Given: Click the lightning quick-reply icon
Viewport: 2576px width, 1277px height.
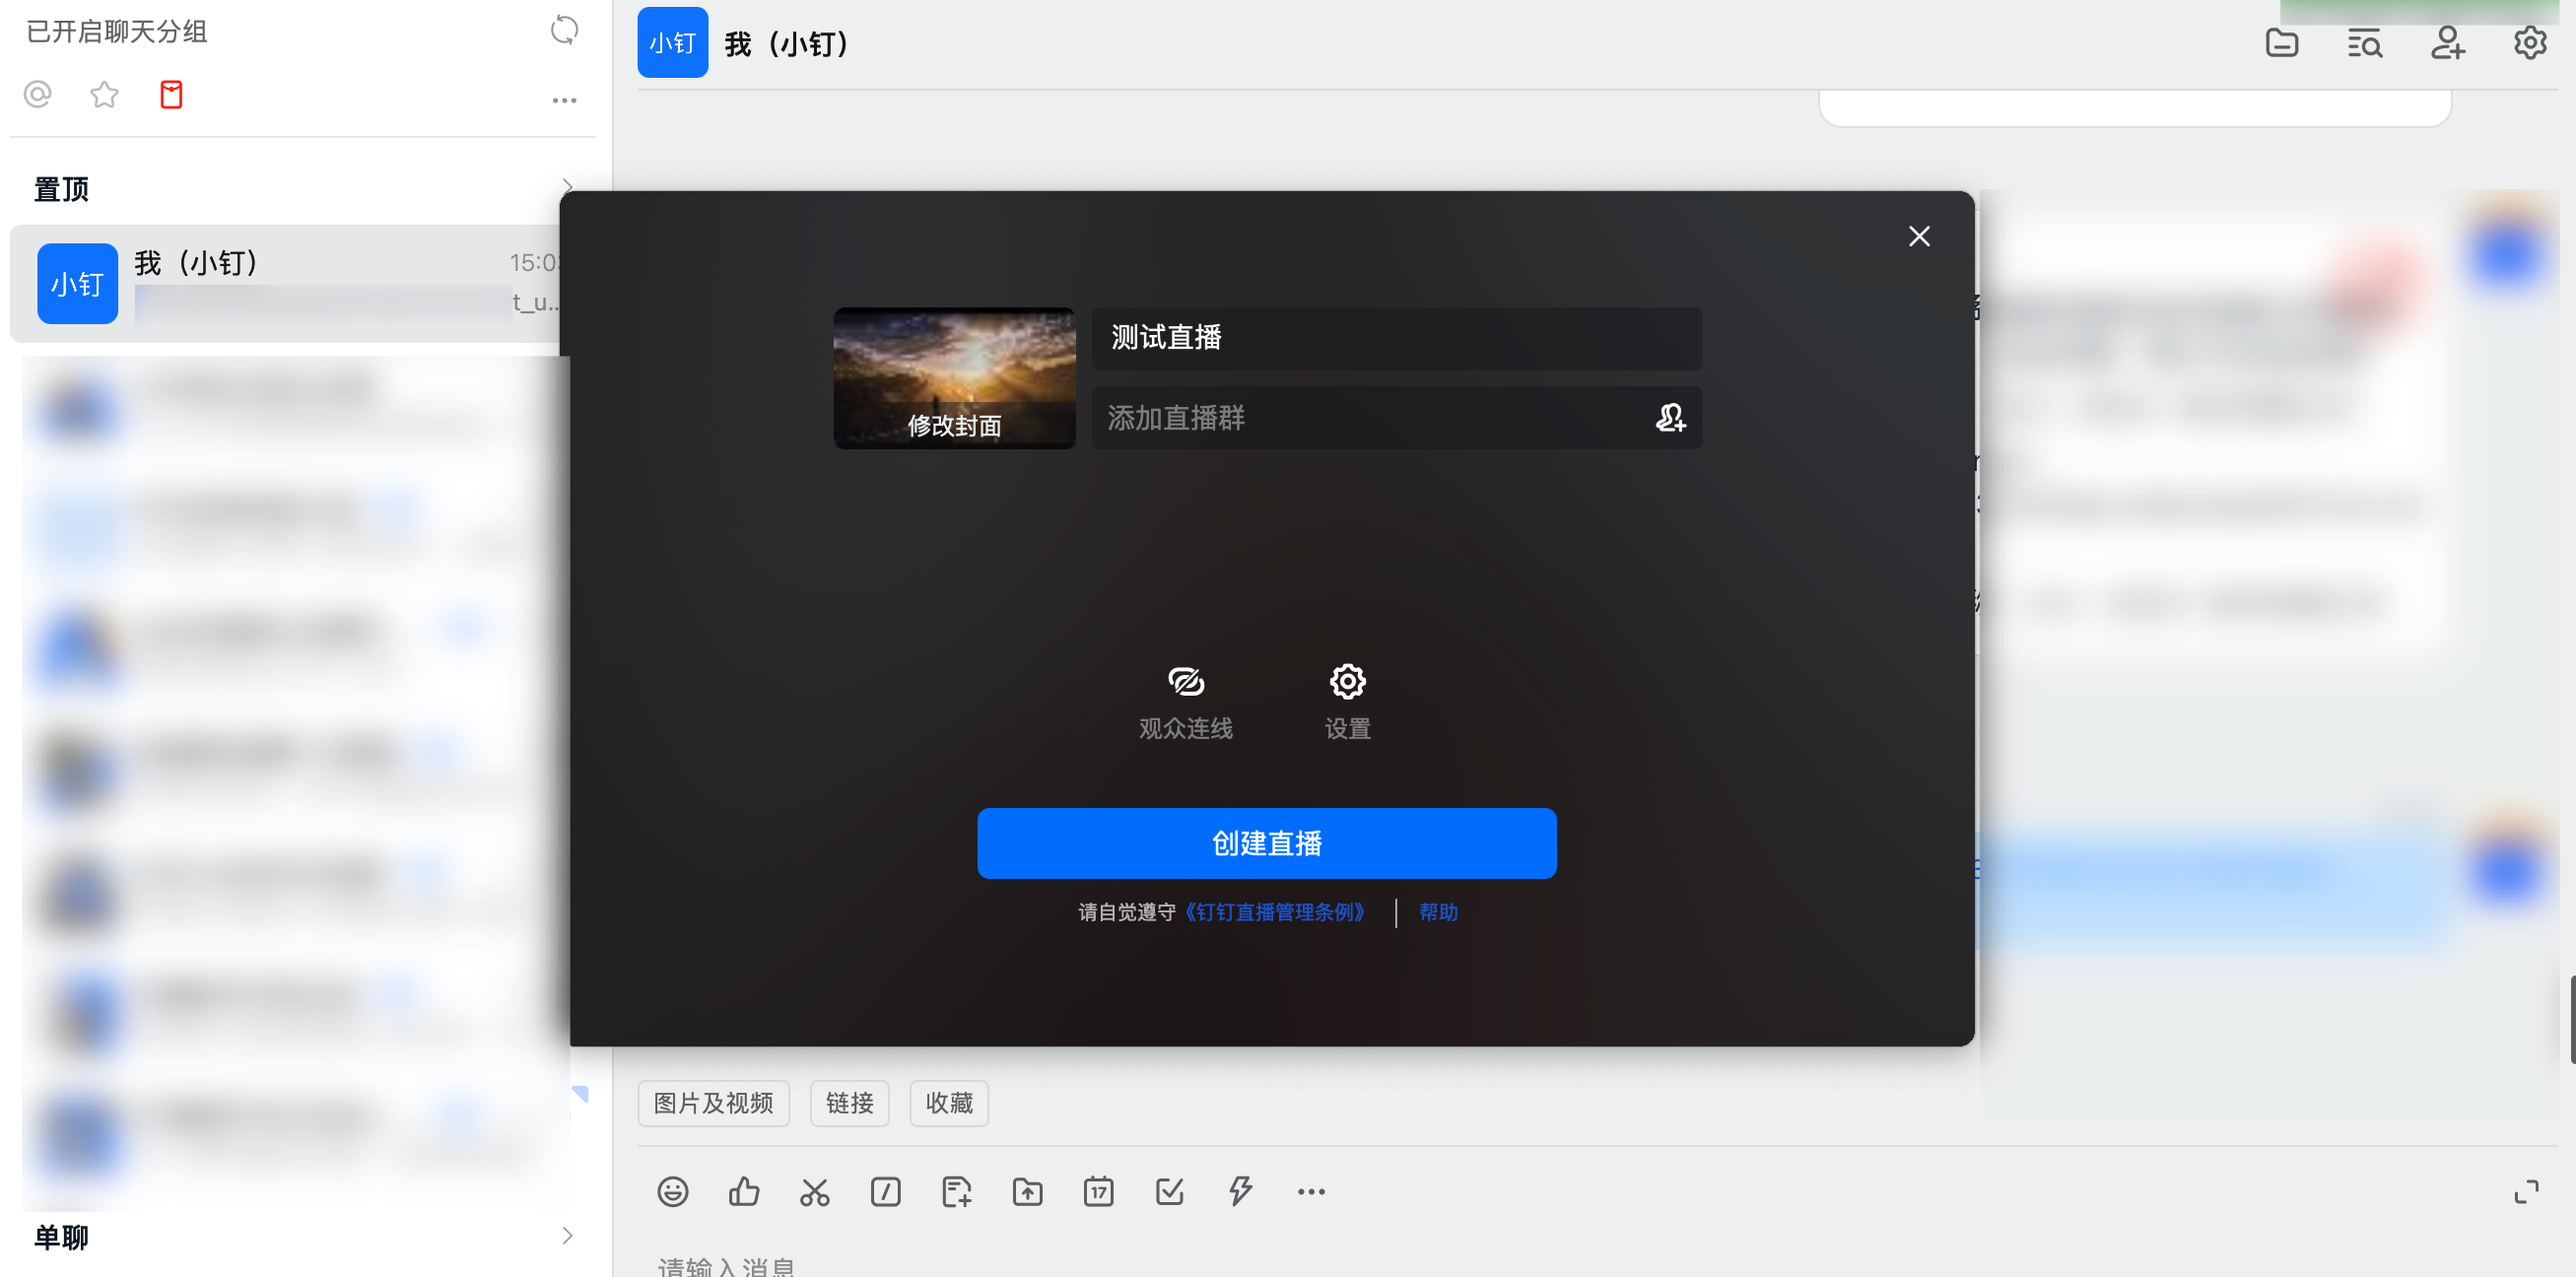Looking at the screenshot, I should point(1240,1191).
